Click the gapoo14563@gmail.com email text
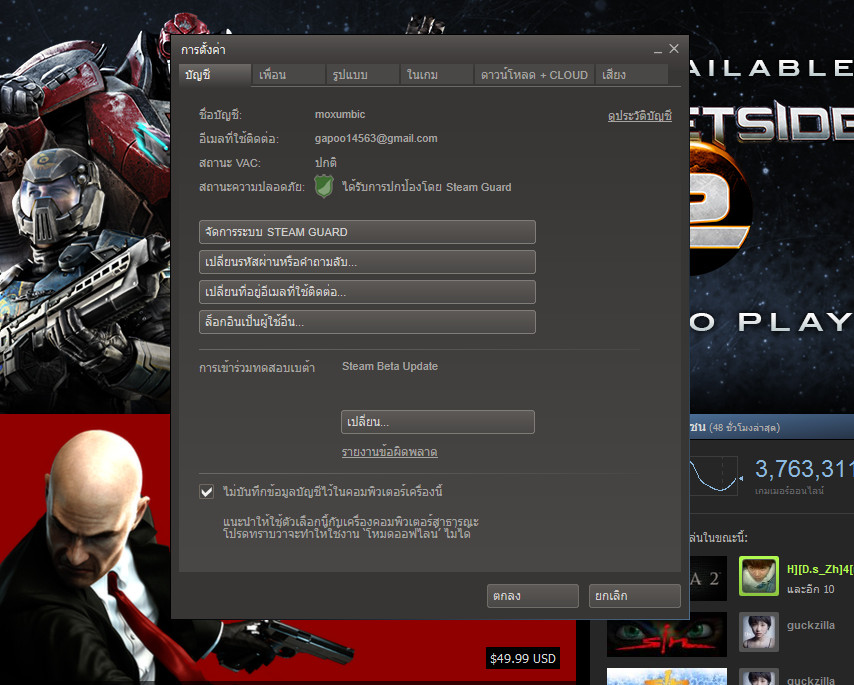The width and height of the screenshot is (854, 685). (376, 138)
